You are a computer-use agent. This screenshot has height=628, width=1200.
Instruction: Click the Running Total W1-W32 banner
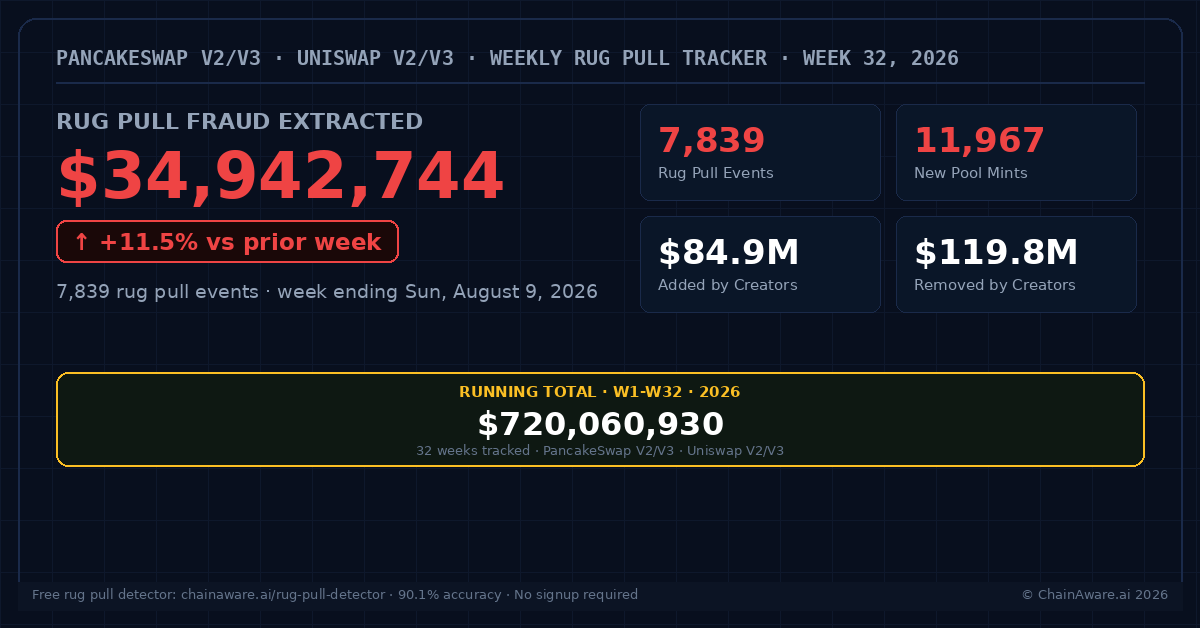tap(600, 419)
